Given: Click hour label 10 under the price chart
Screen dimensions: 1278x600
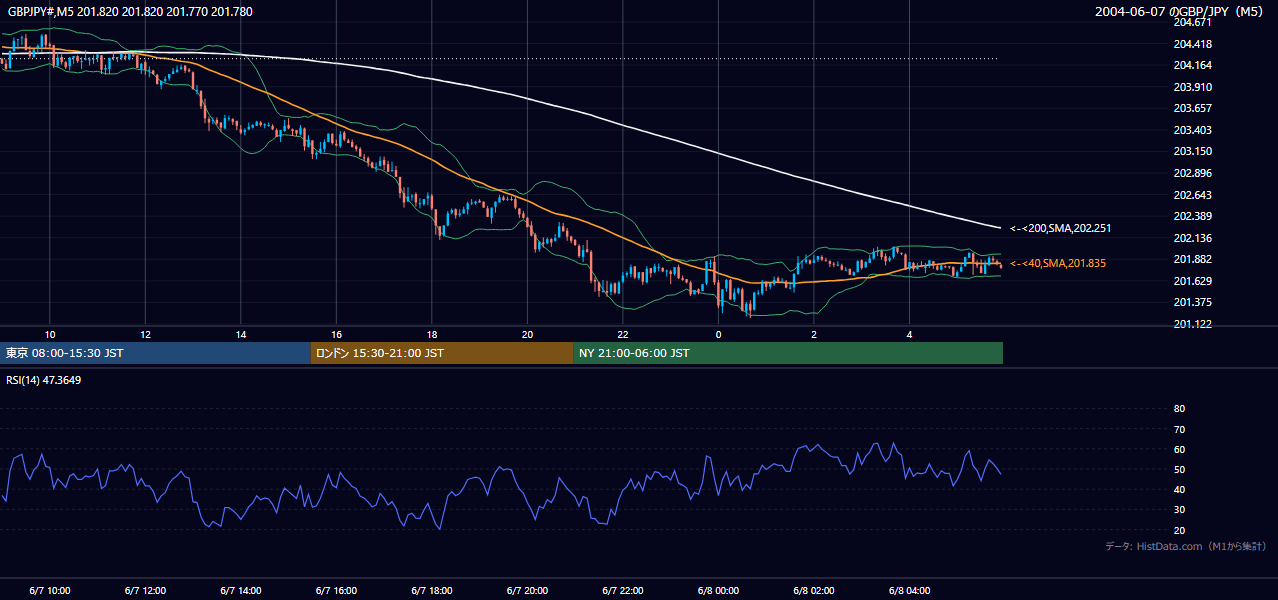Looking at the screenshot, I should coord(50,334).
